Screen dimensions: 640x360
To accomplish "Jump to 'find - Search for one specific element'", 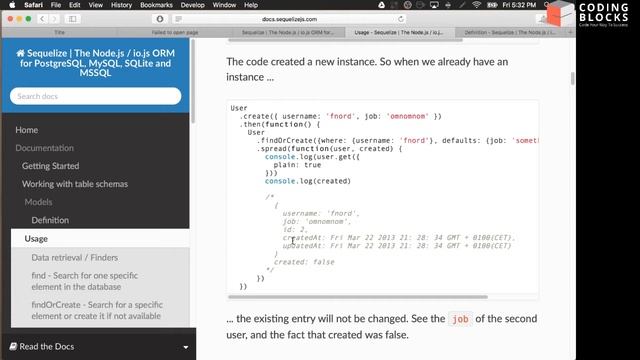I will [84, 281].
